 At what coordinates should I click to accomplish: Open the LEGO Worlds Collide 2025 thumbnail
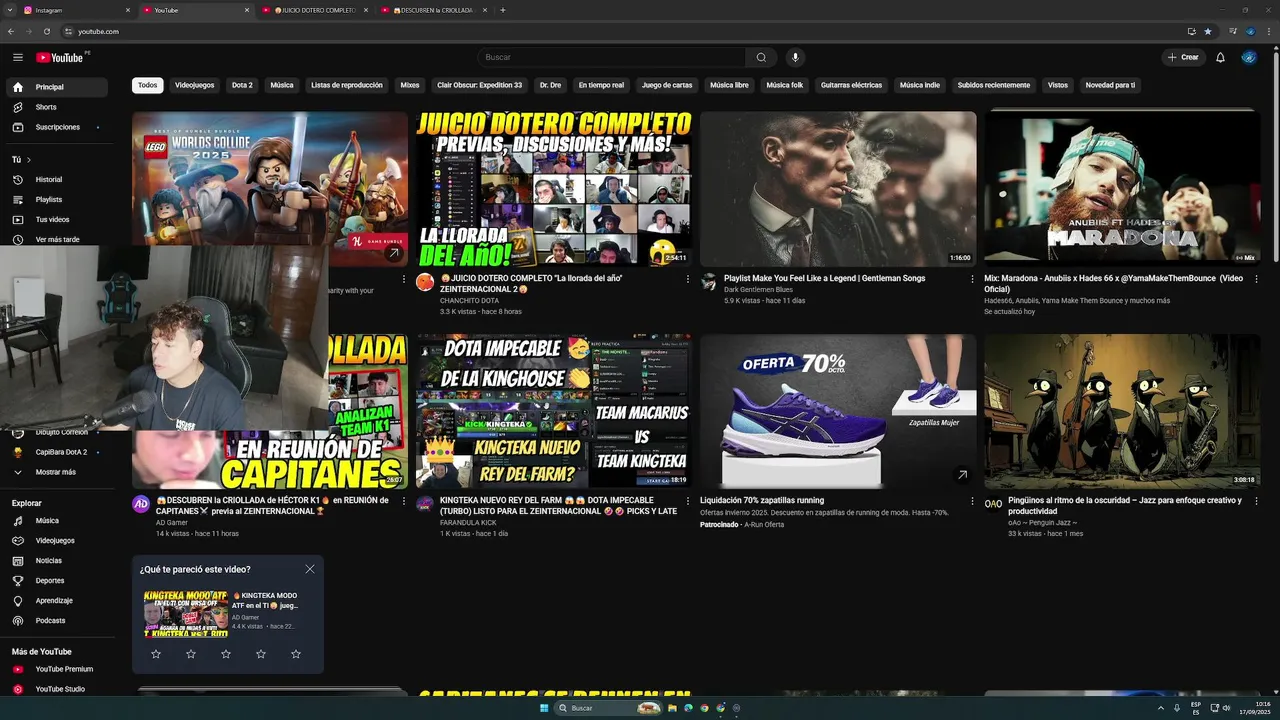[270, 178]
